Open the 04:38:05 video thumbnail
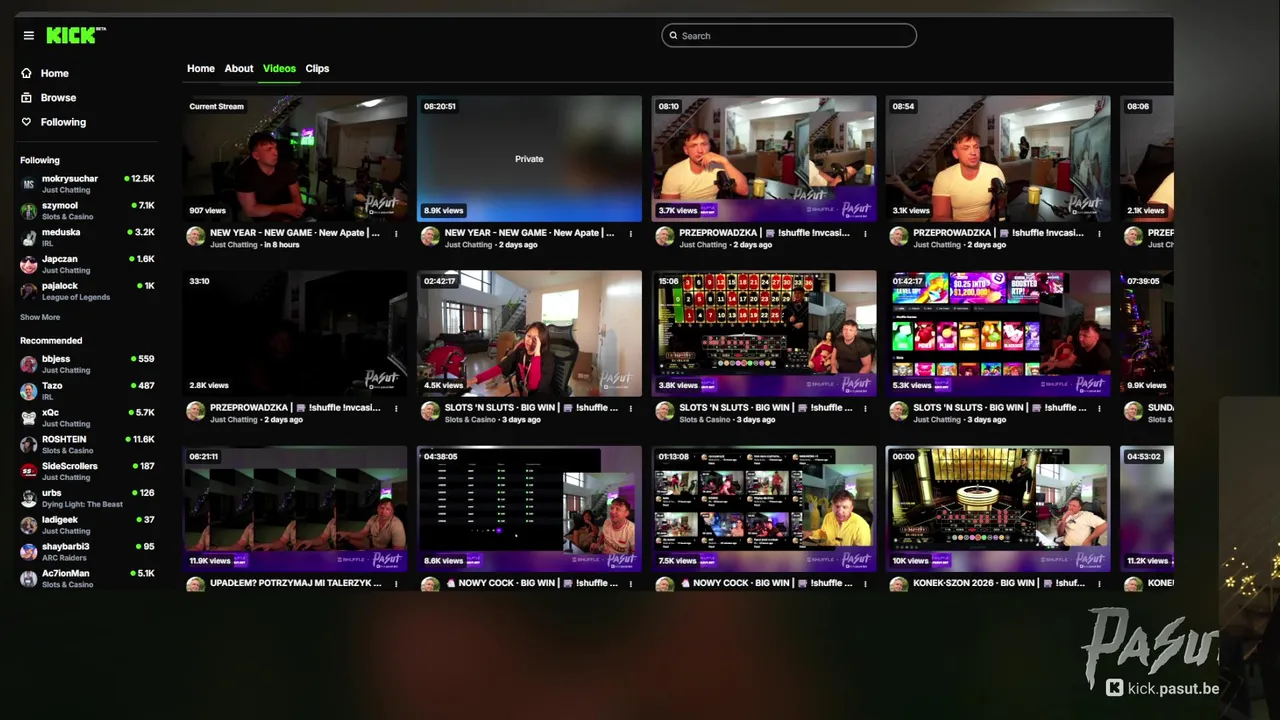 pos(529,508)
